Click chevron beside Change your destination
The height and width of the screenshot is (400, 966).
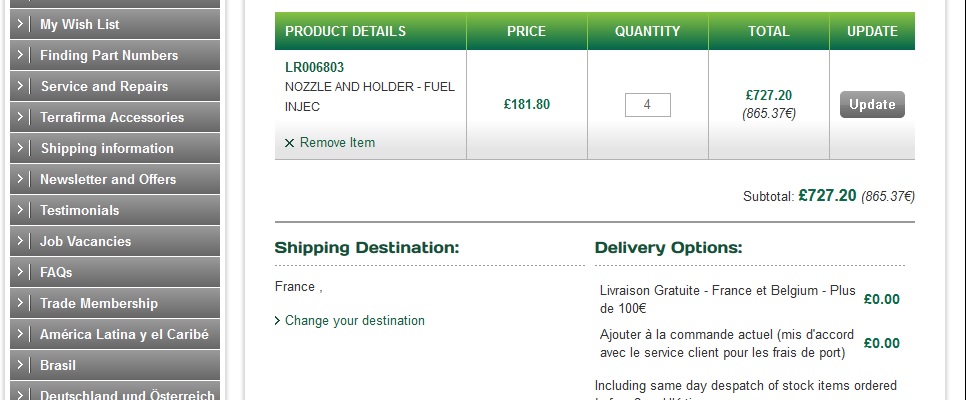point(278,321)
